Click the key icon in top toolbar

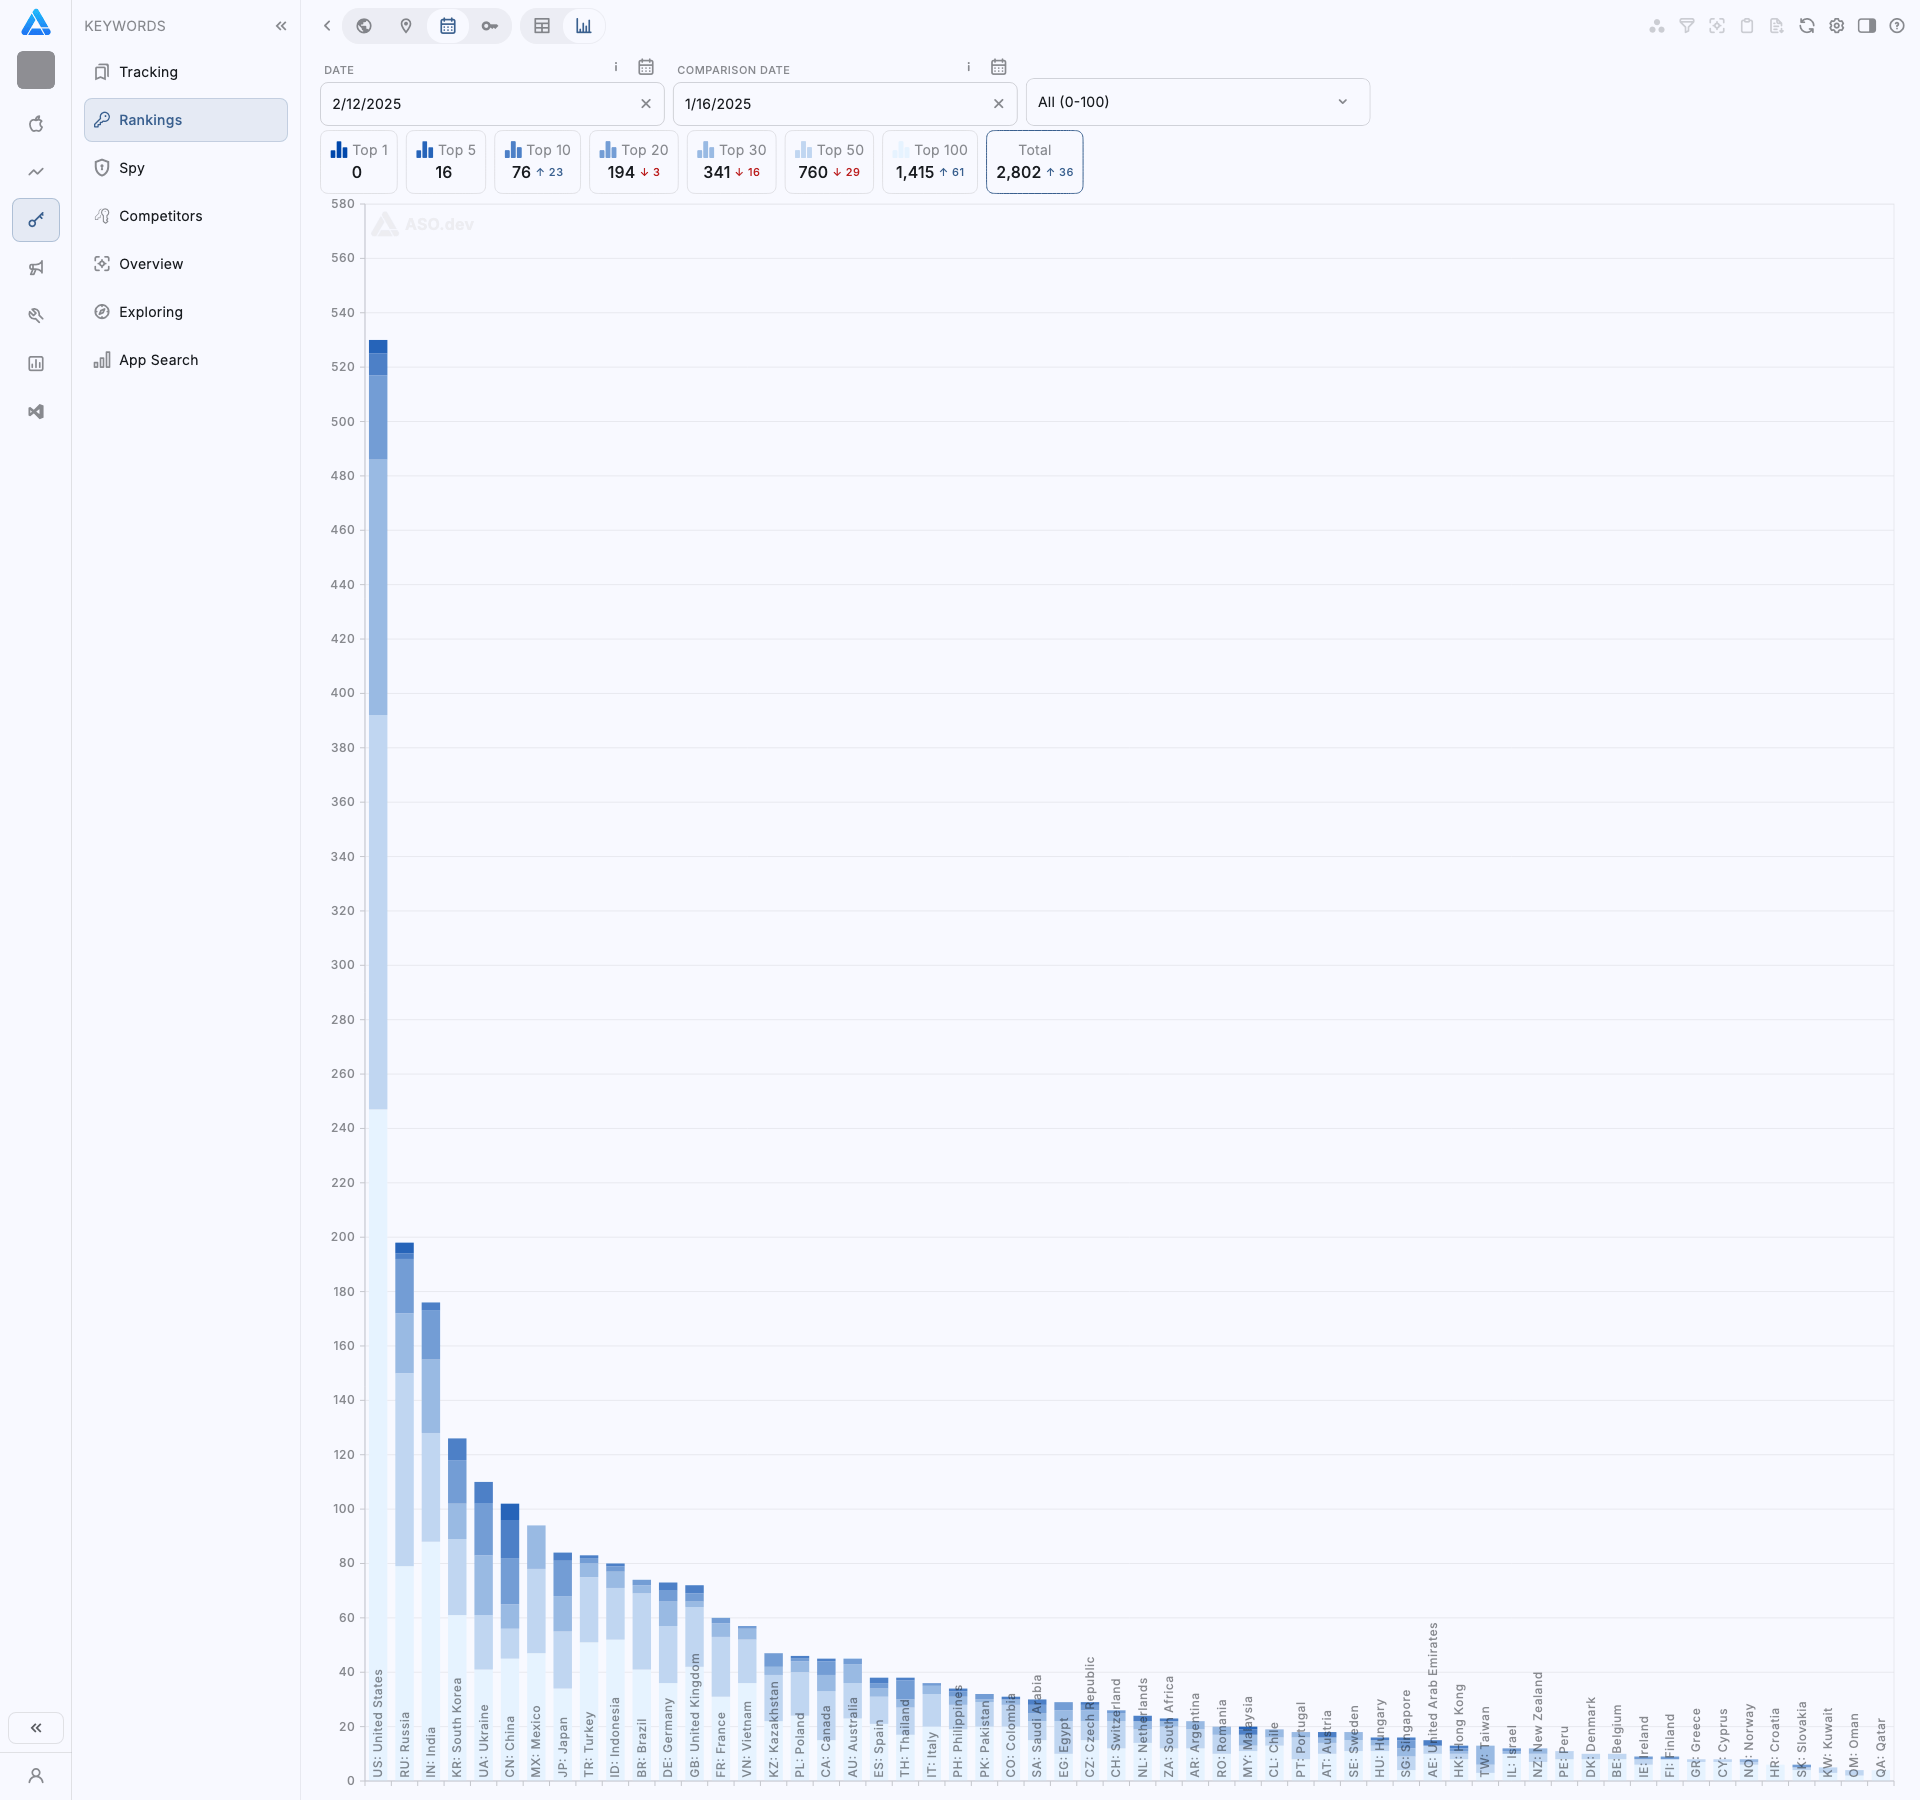click(489, 26)
